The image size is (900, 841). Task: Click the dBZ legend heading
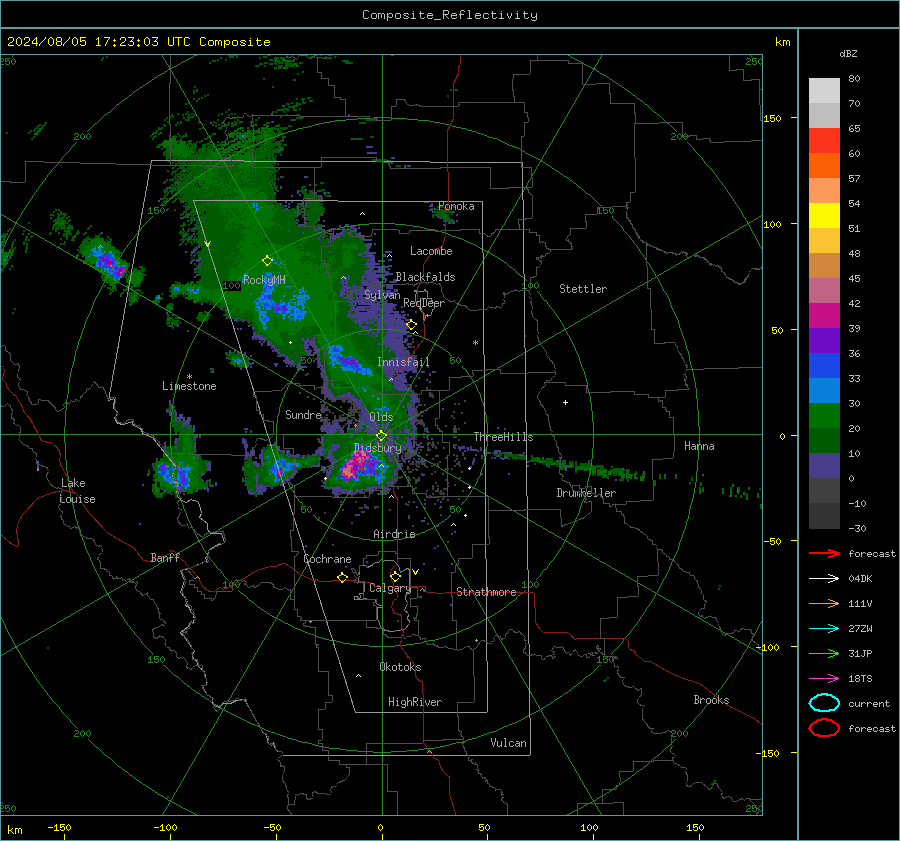coord(848,53)
